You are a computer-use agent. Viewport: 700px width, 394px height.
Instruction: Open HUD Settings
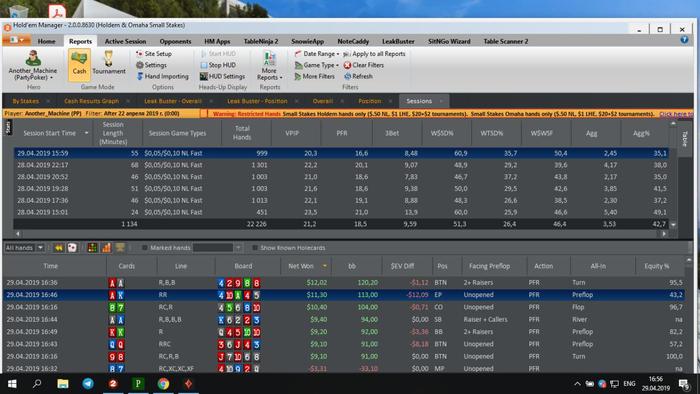pos(222,76)
